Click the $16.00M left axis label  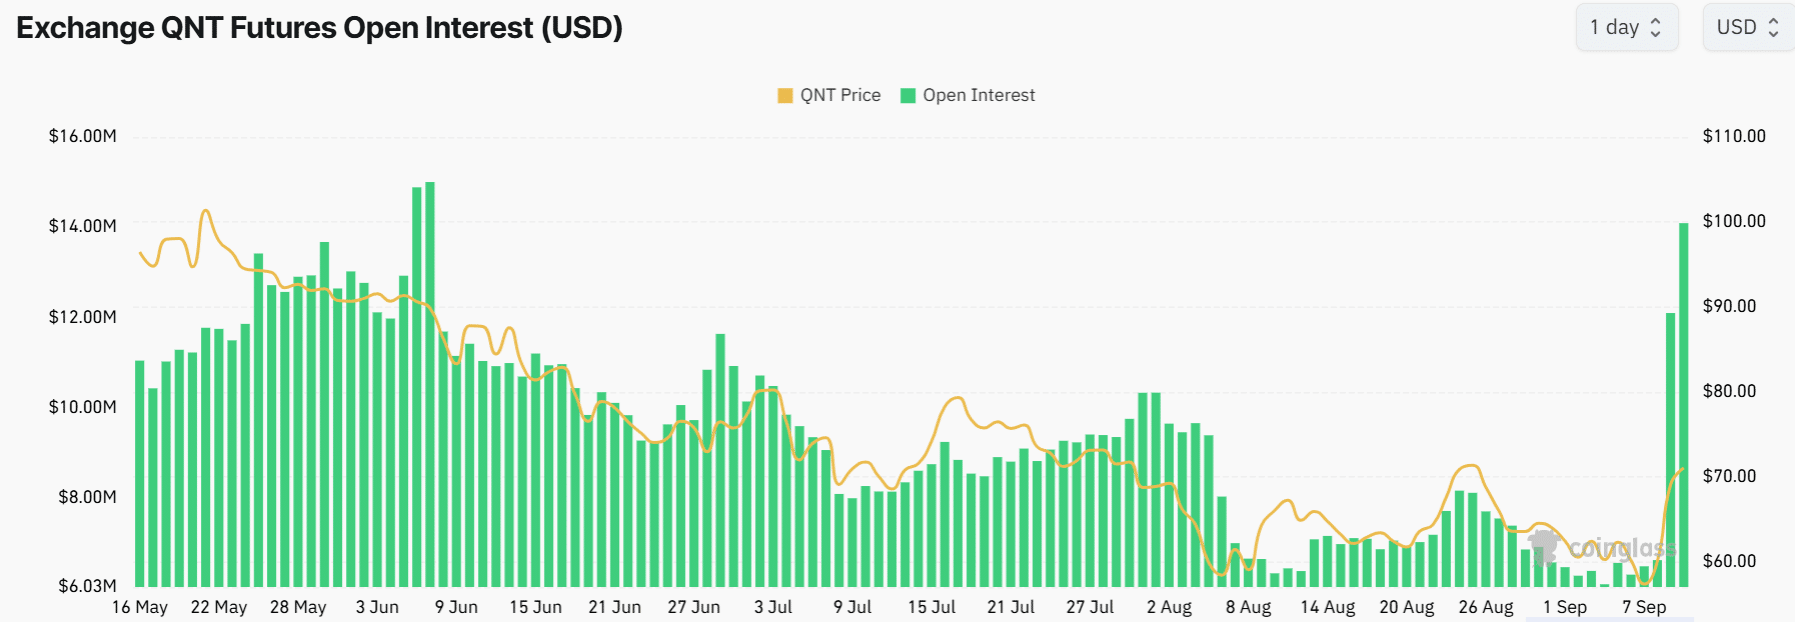tap(83, 136)
